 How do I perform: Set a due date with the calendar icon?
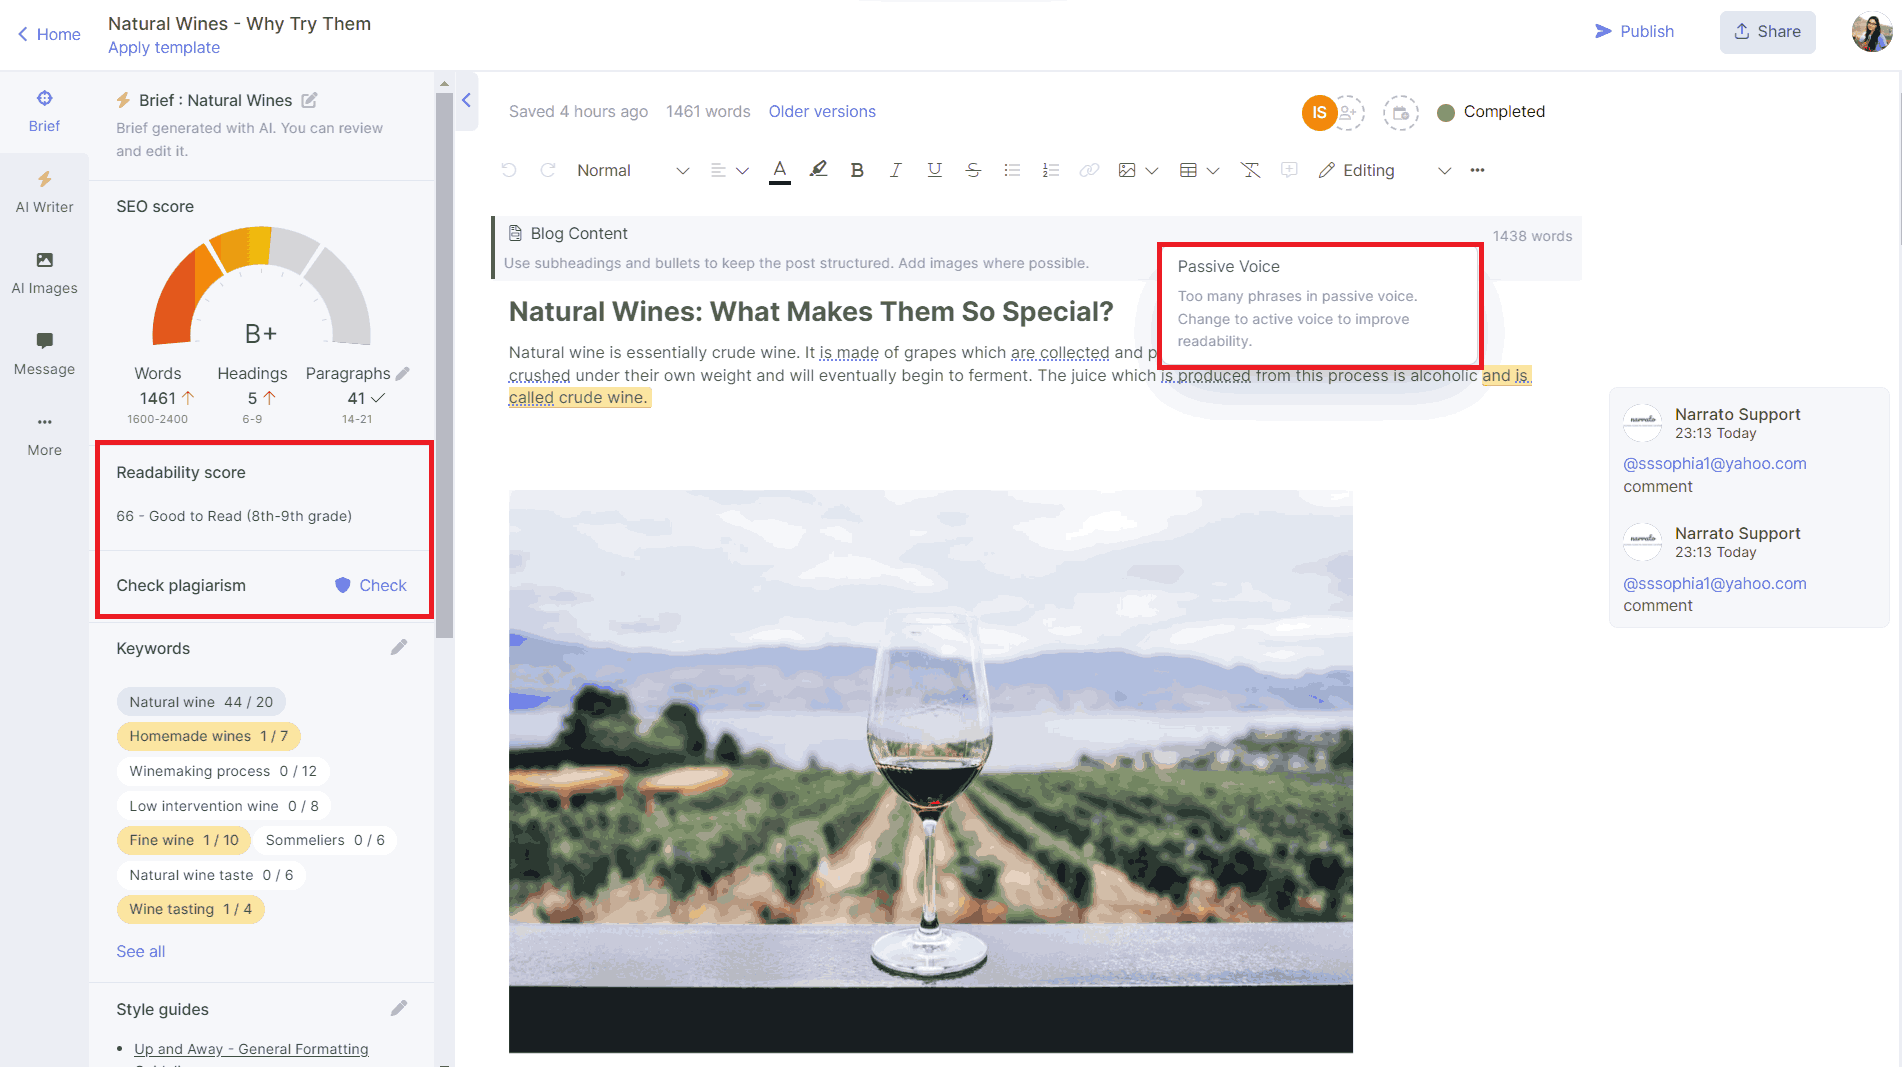tap(1401, 112)
